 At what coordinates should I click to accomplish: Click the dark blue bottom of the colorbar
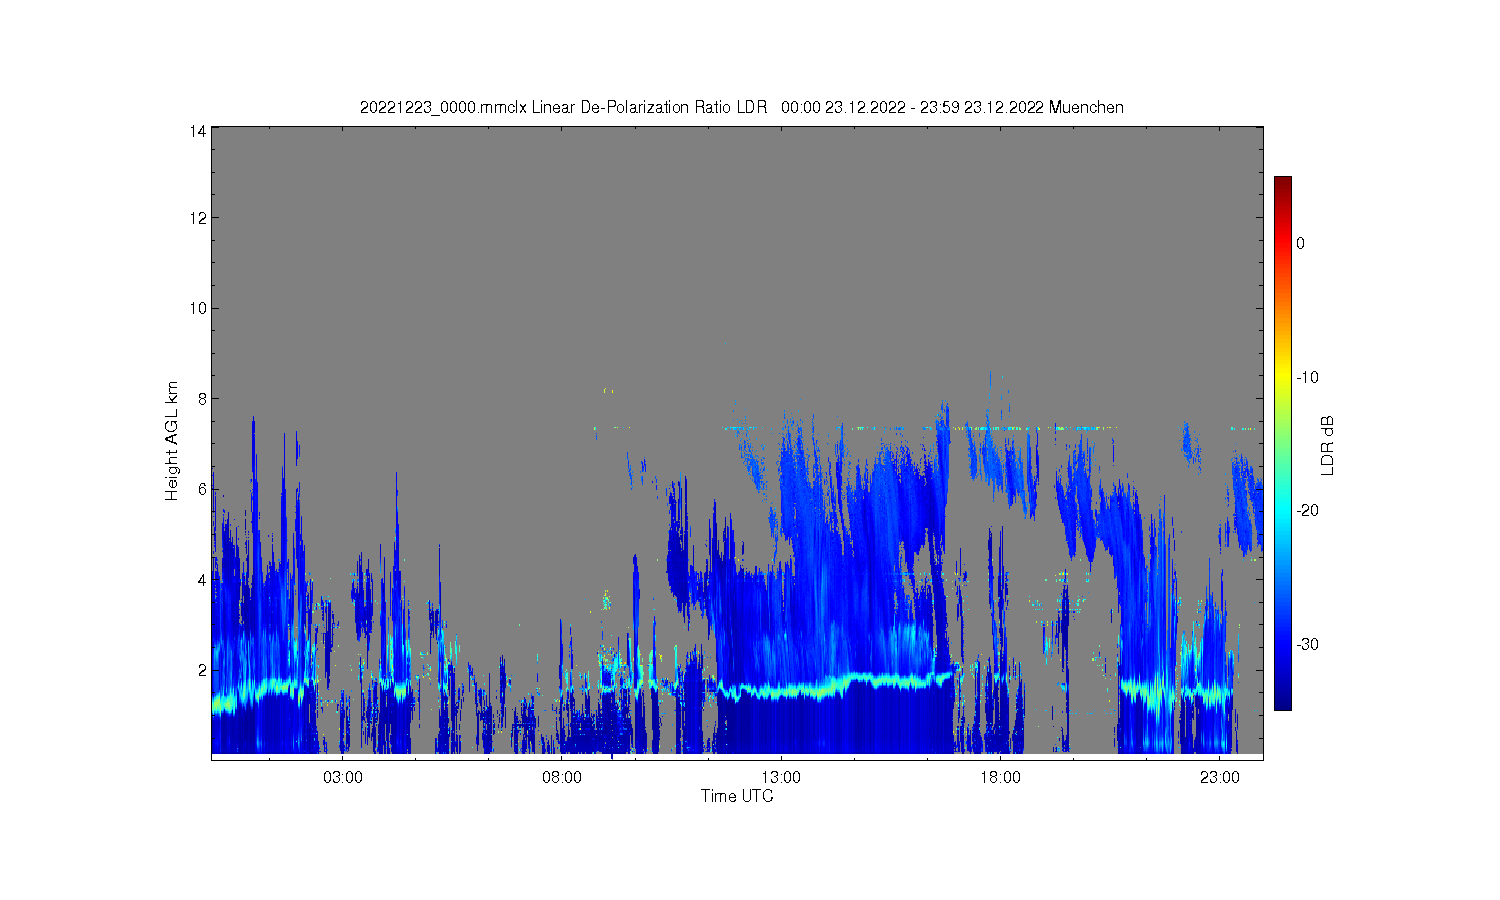click(1283, 702)
